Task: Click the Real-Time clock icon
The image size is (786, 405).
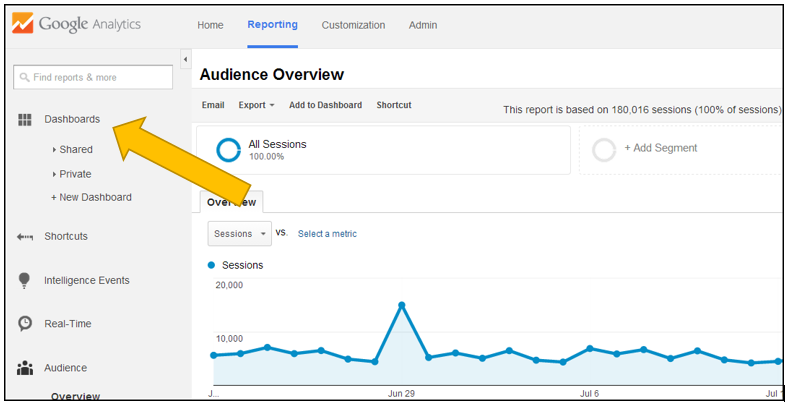Action: pos(25,324)
